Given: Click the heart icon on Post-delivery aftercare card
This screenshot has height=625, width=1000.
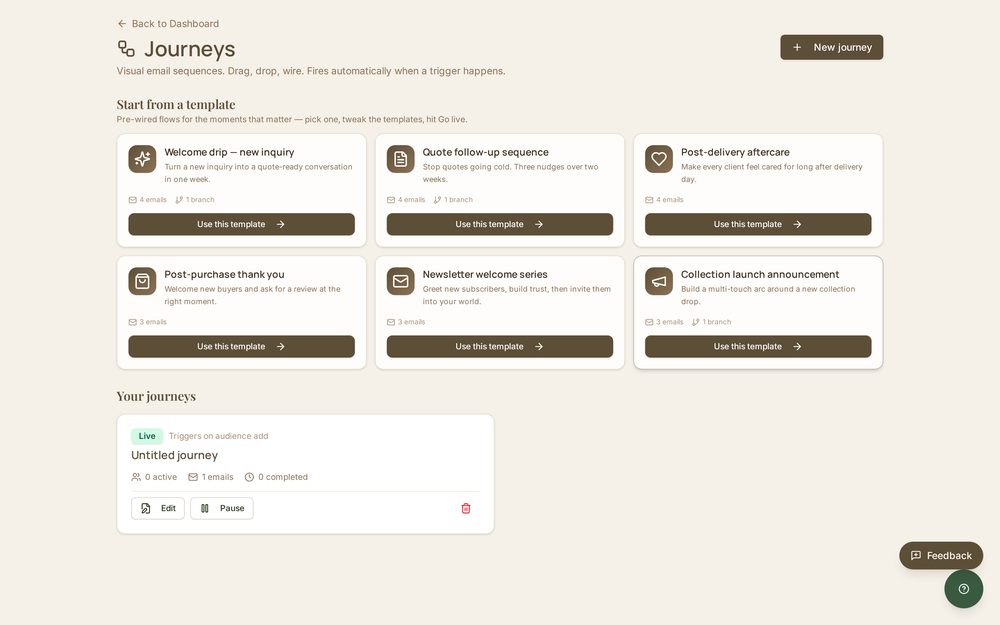Looking at the screenshot, I should [659, 159].
